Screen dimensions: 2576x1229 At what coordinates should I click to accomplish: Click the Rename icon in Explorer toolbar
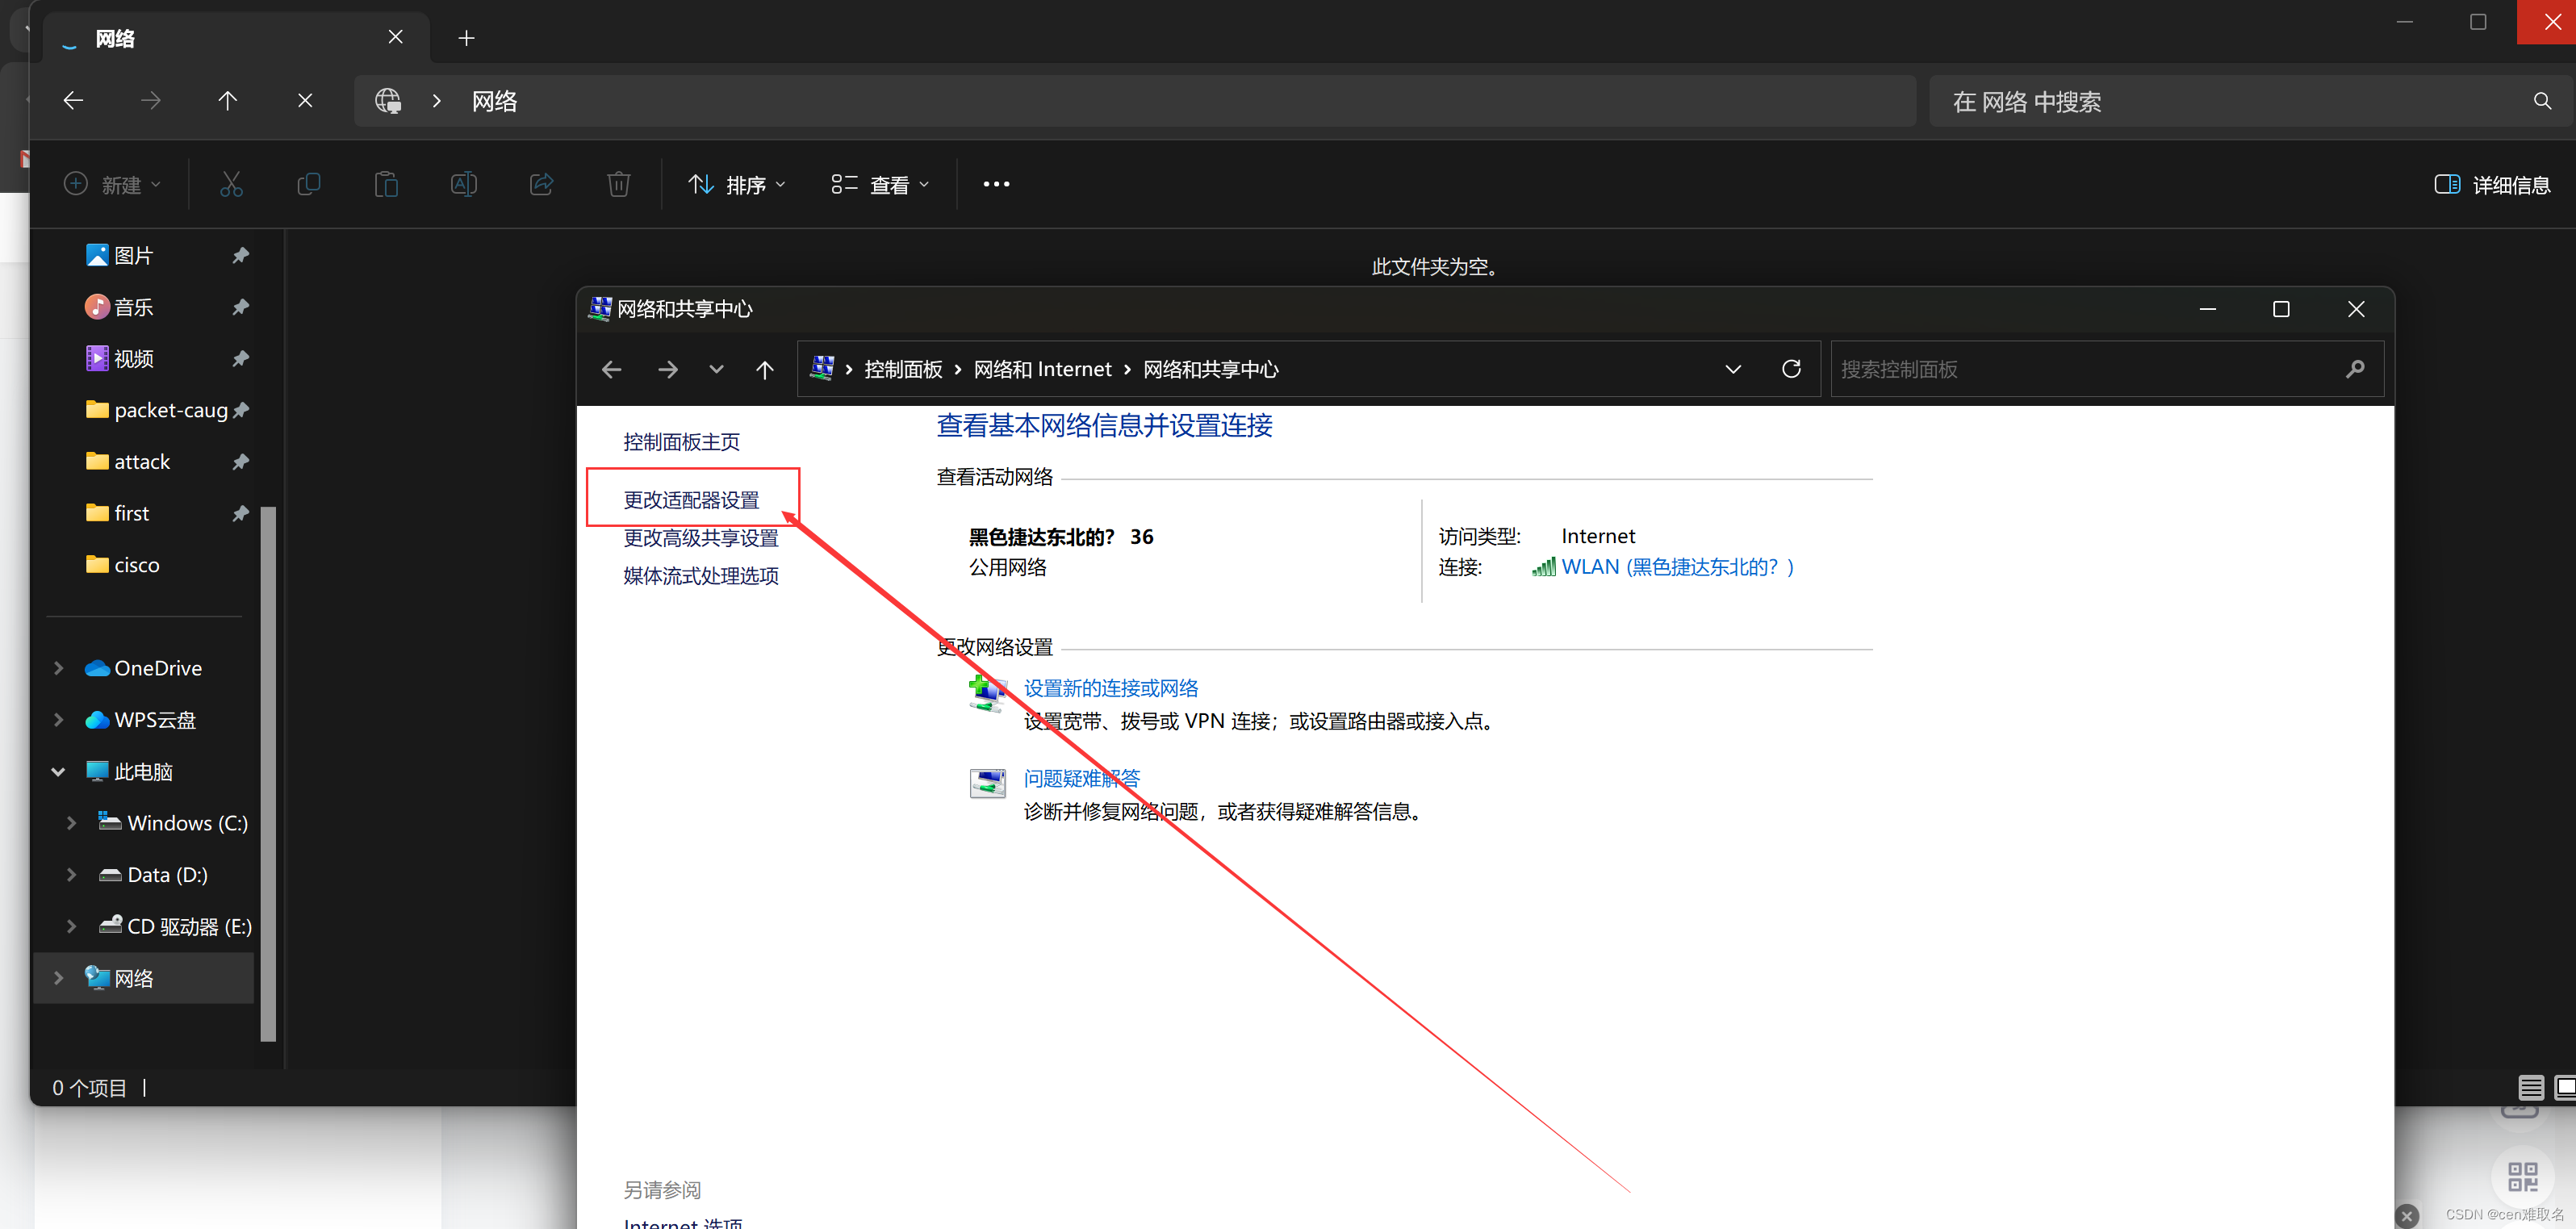click(x=464, y=184)
